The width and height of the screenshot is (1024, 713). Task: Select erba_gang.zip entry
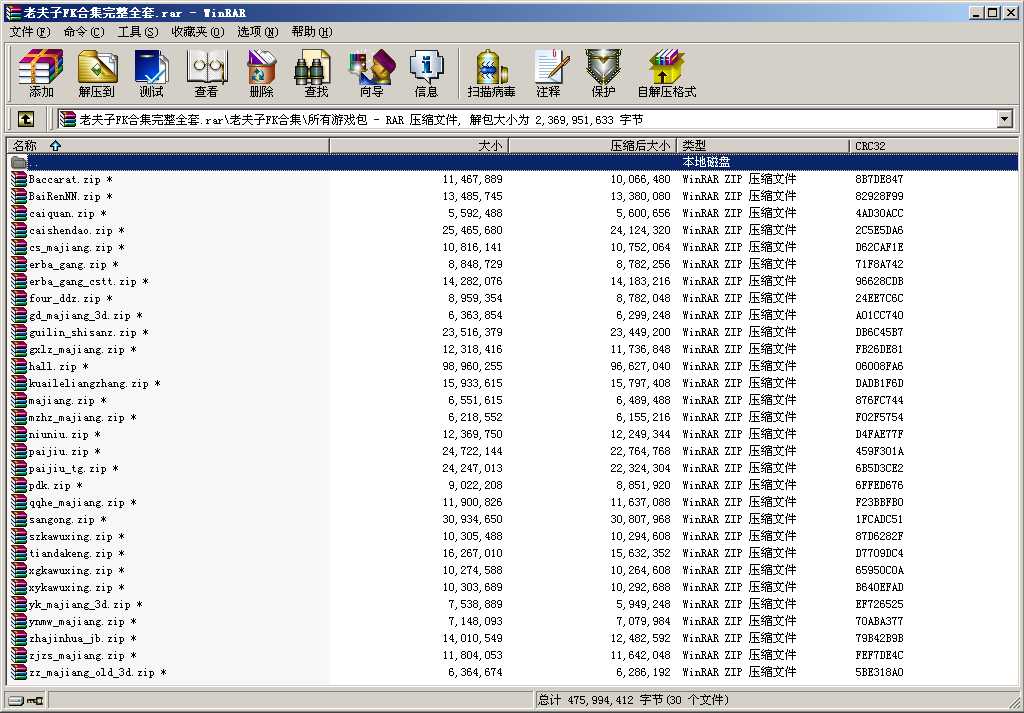tap(74, 264)
